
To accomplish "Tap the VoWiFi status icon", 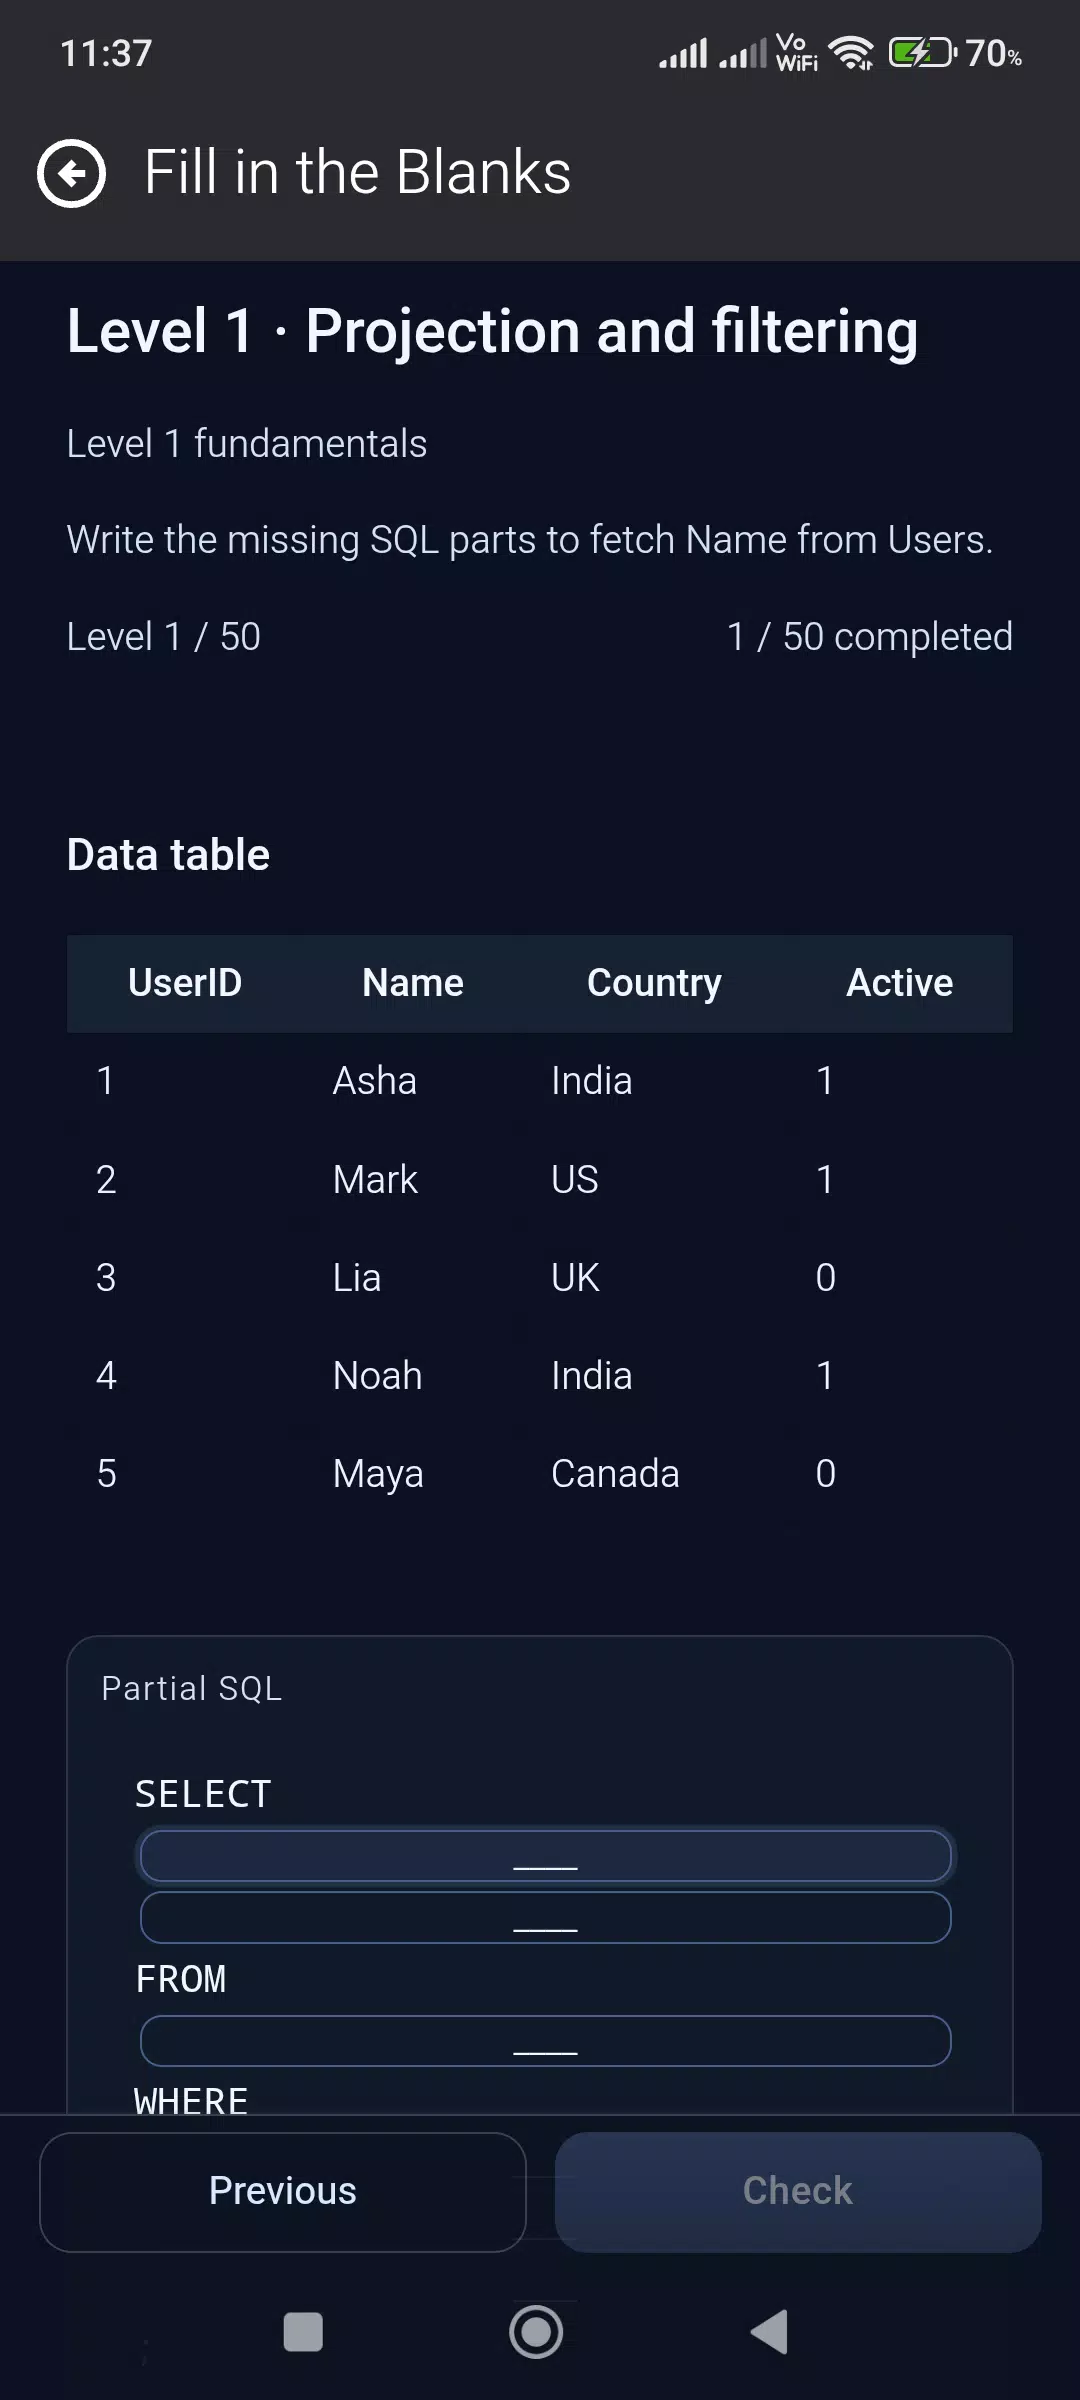I will point(796,52).
